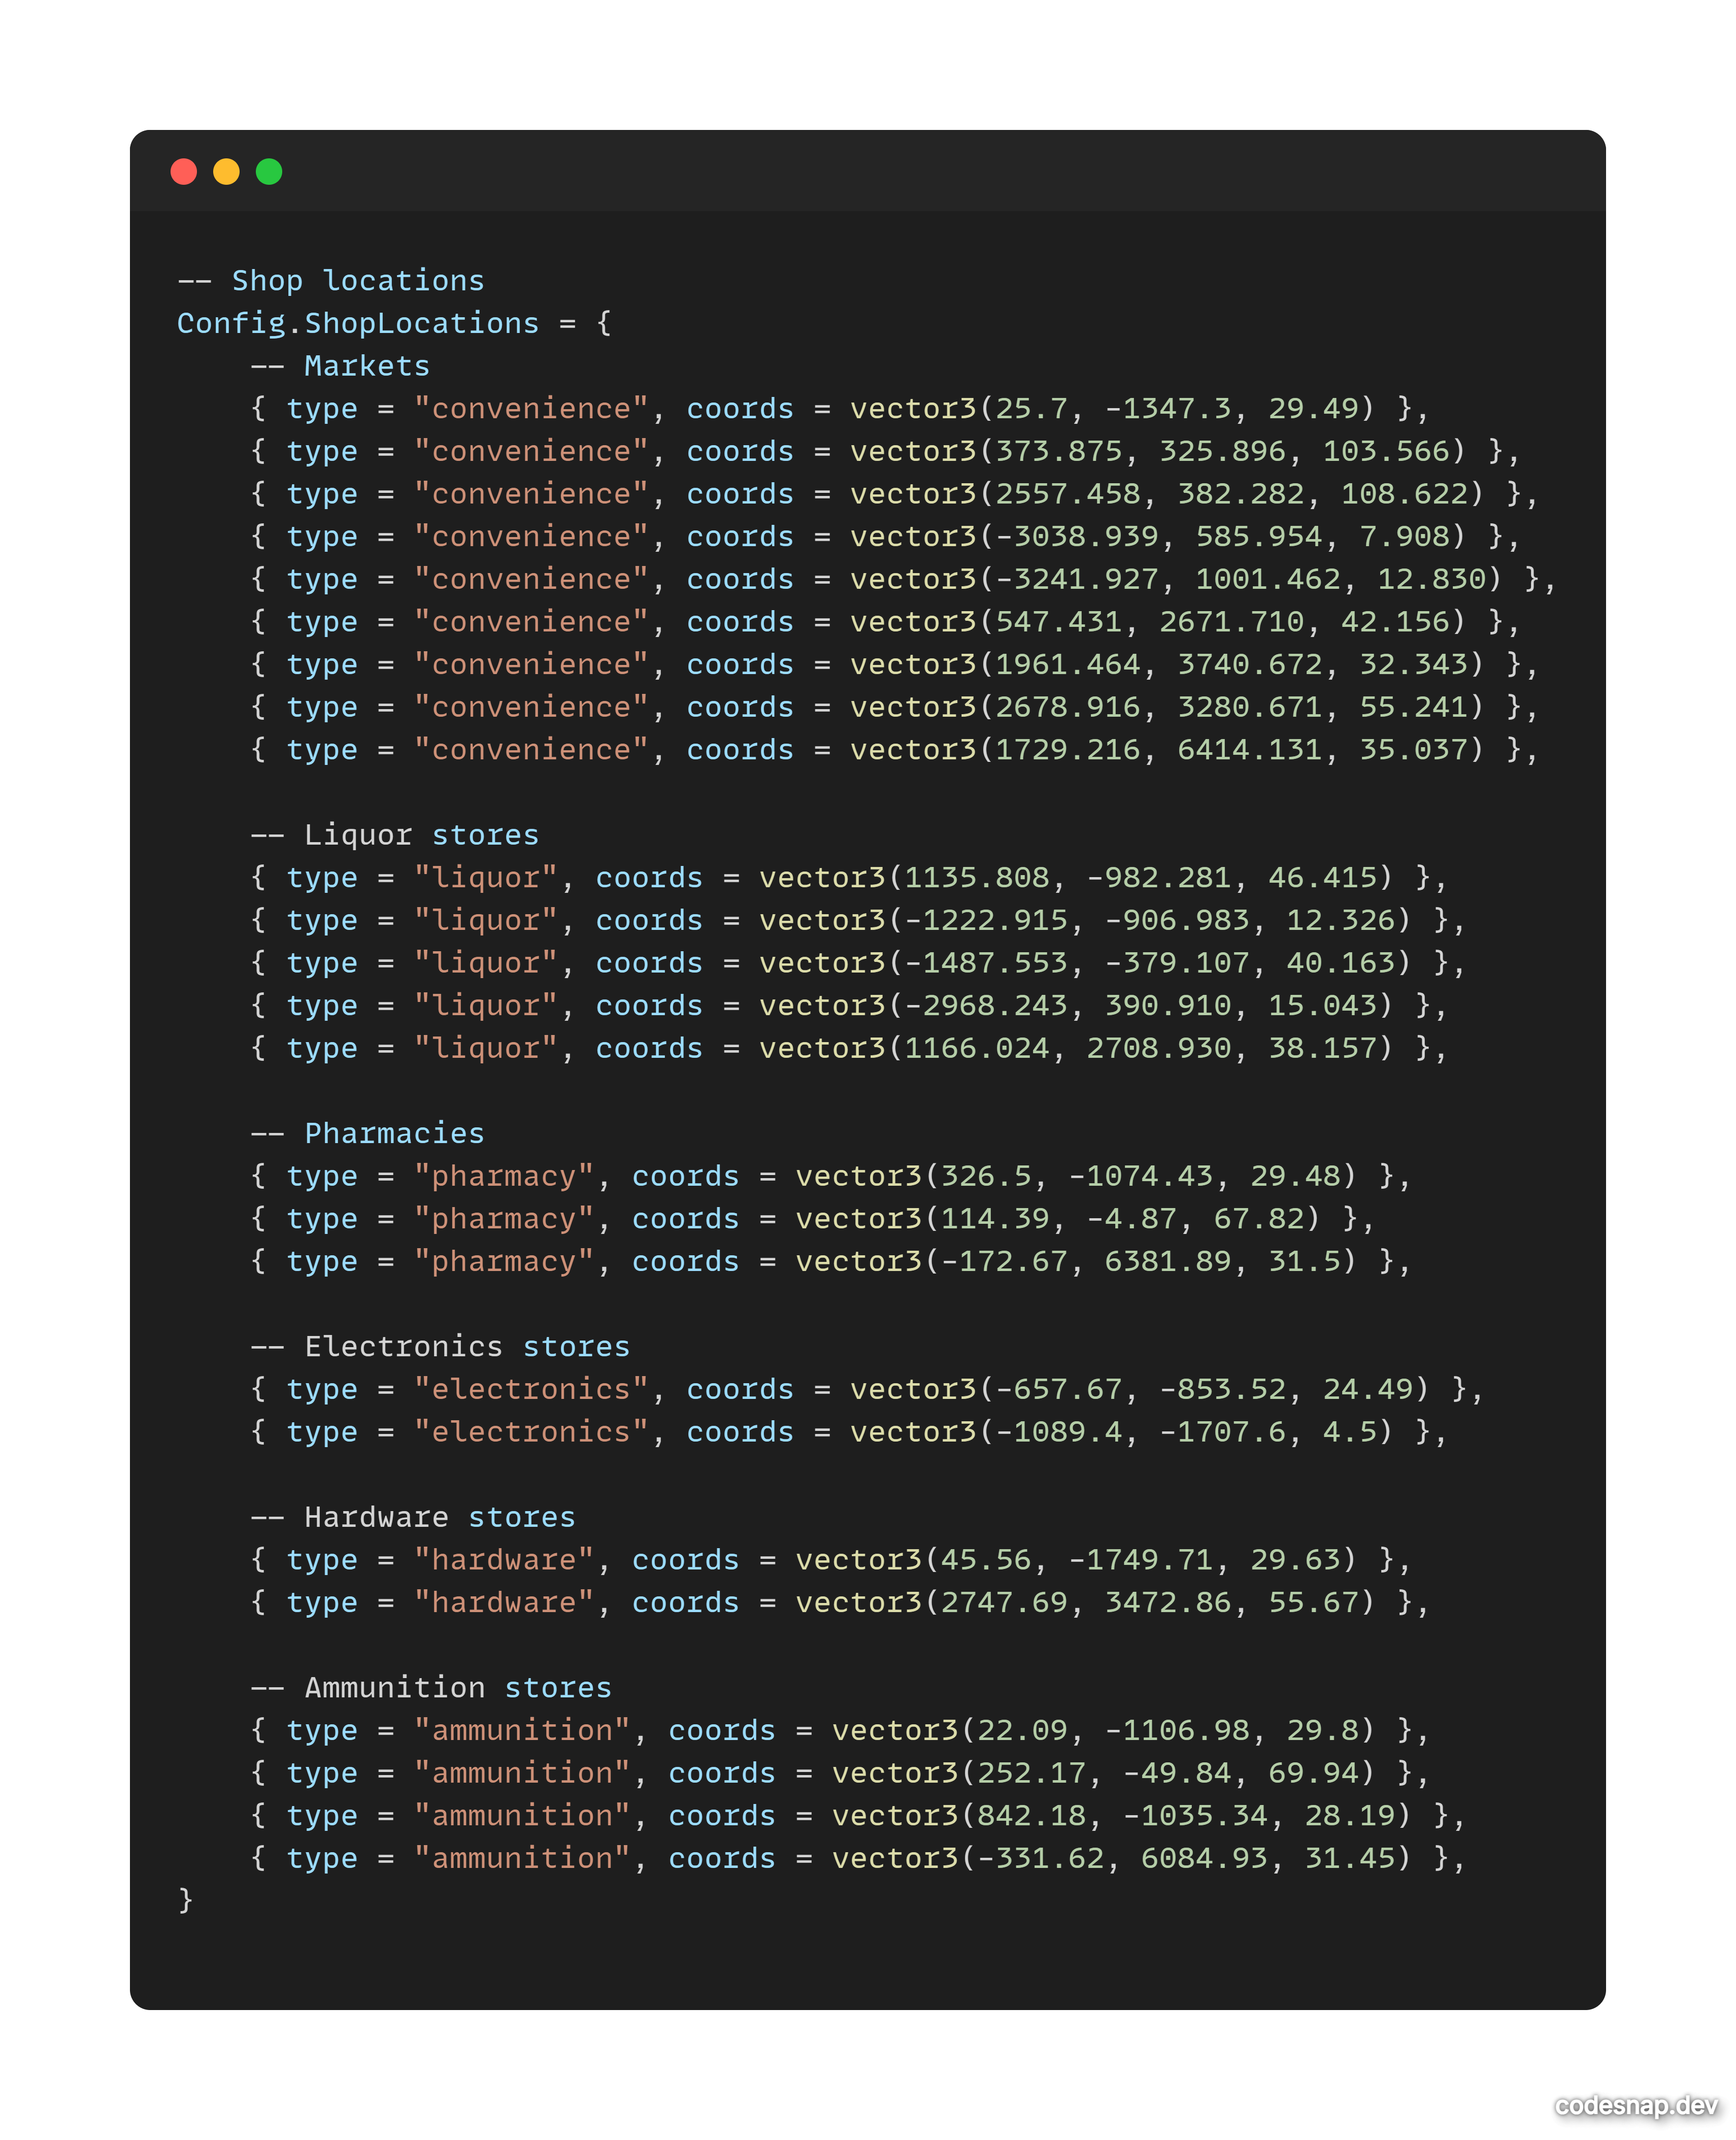Click vector3(25.7, -1347.3, 29.49) value
This screenshot has height=2140, width=1736.
[1113, 409]
